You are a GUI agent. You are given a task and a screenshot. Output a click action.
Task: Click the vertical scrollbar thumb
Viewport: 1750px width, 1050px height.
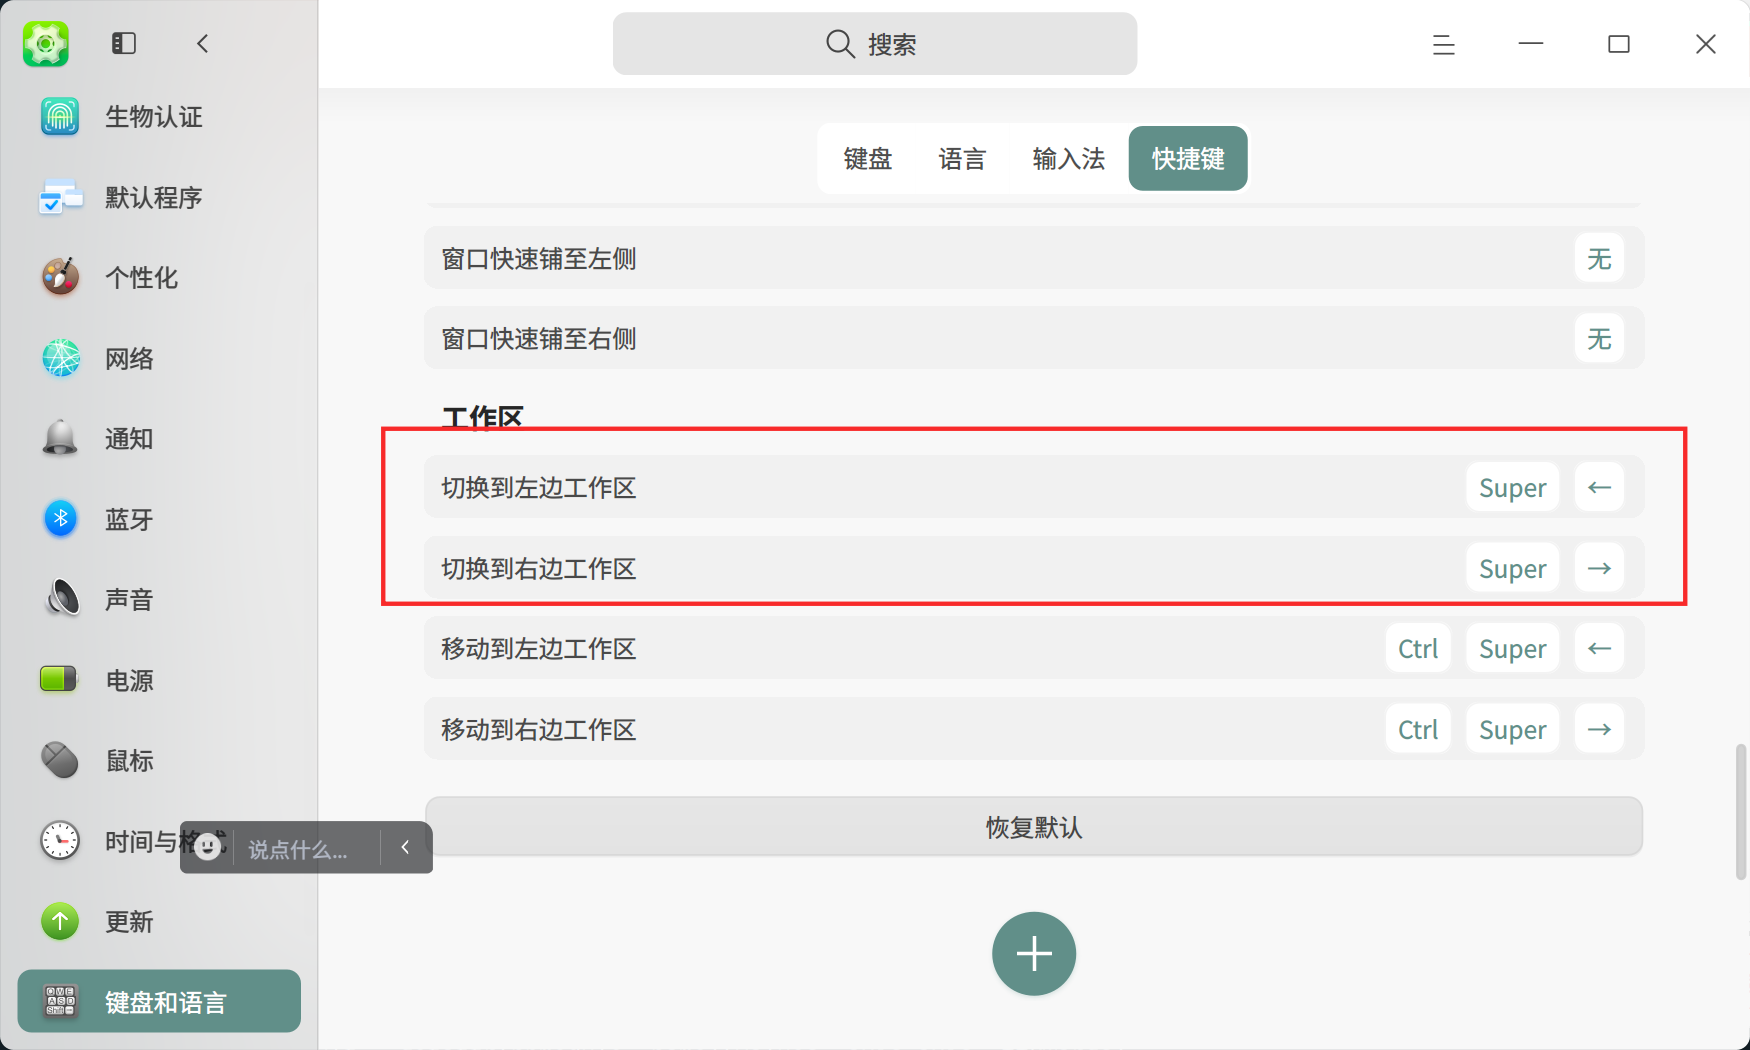[x=1741, y=811]
